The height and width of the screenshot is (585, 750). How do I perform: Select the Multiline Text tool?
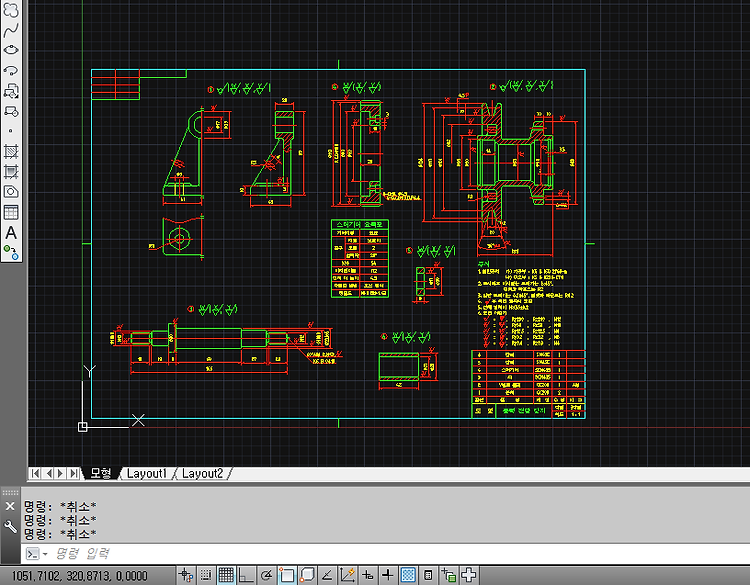(x=11, y=232)
